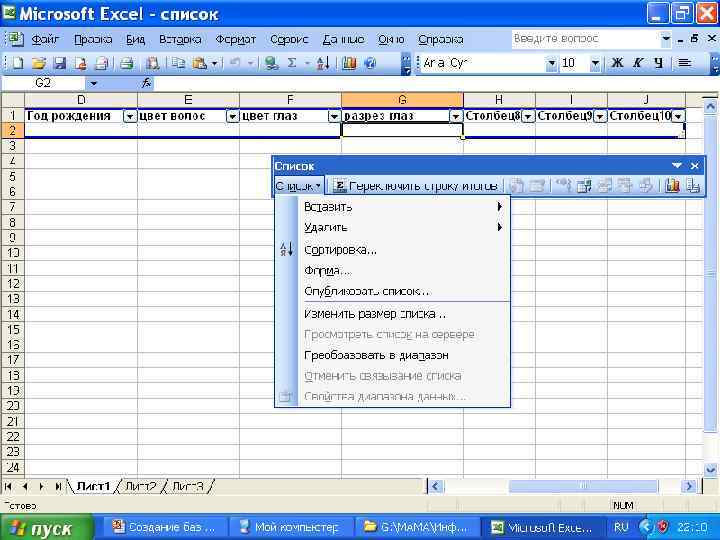
Task: Toggle the total row button
Action: (x=416, y=186)
